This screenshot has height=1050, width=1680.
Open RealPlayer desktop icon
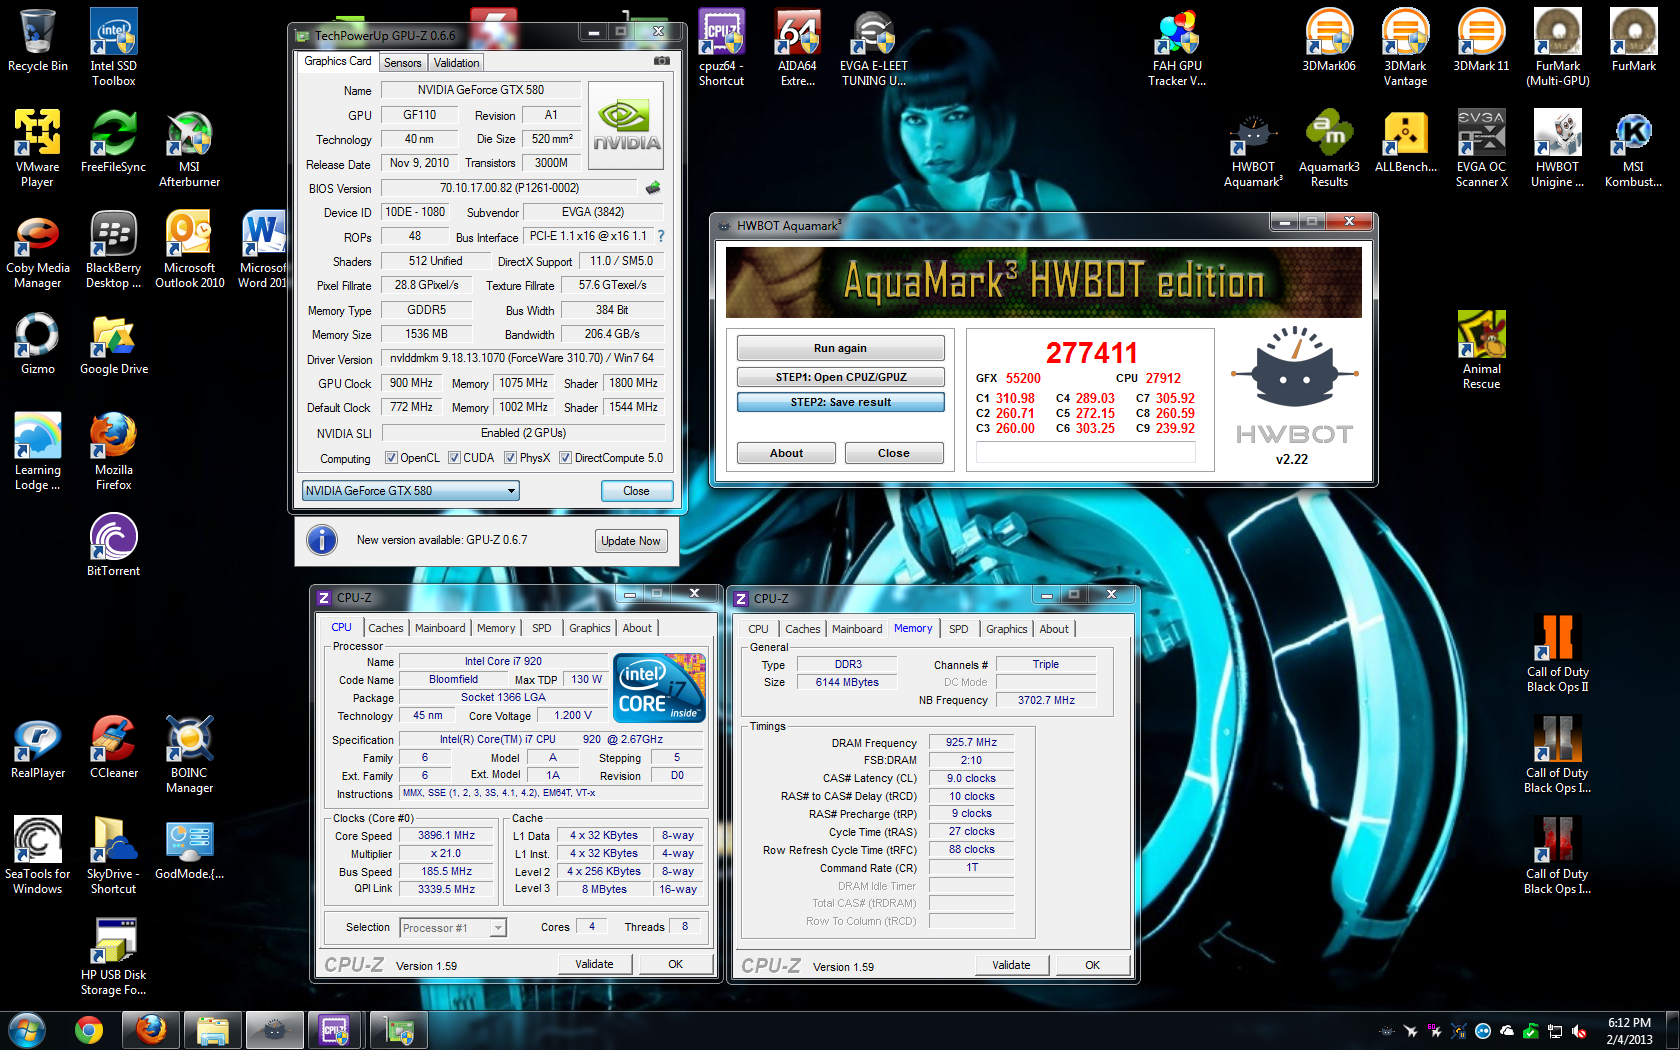click(x=38, y=745)
